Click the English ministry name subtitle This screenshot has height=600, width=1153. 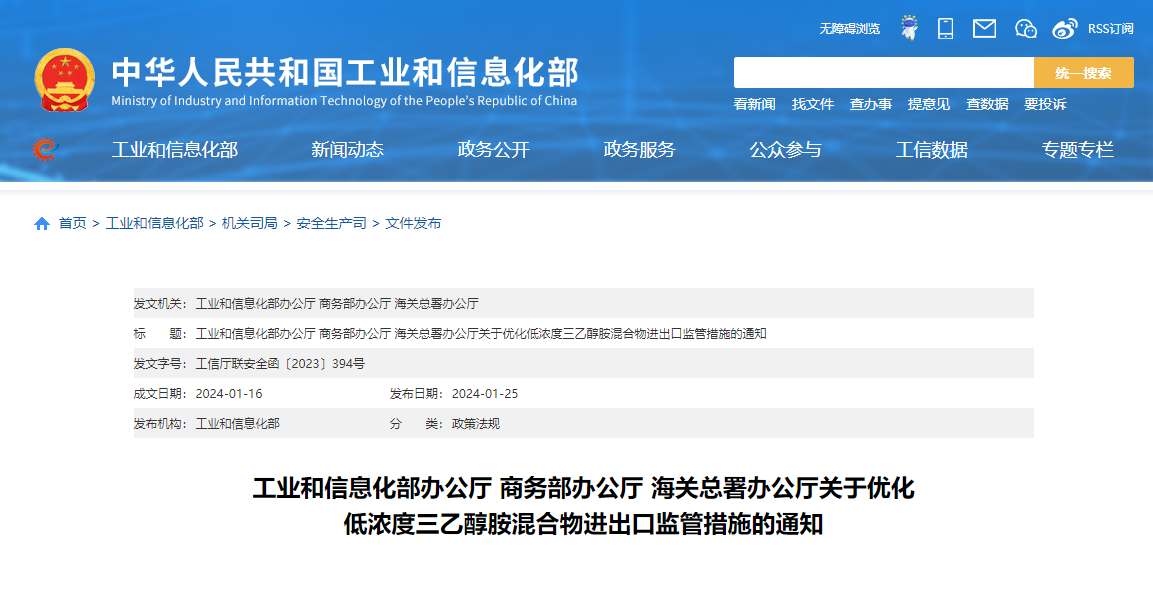tap(344, 101)
